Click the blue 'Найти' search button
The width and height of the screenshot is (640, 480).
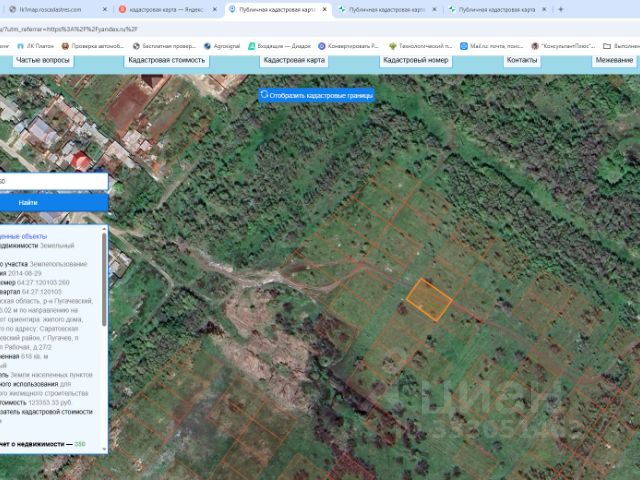(x=54, y=202)
